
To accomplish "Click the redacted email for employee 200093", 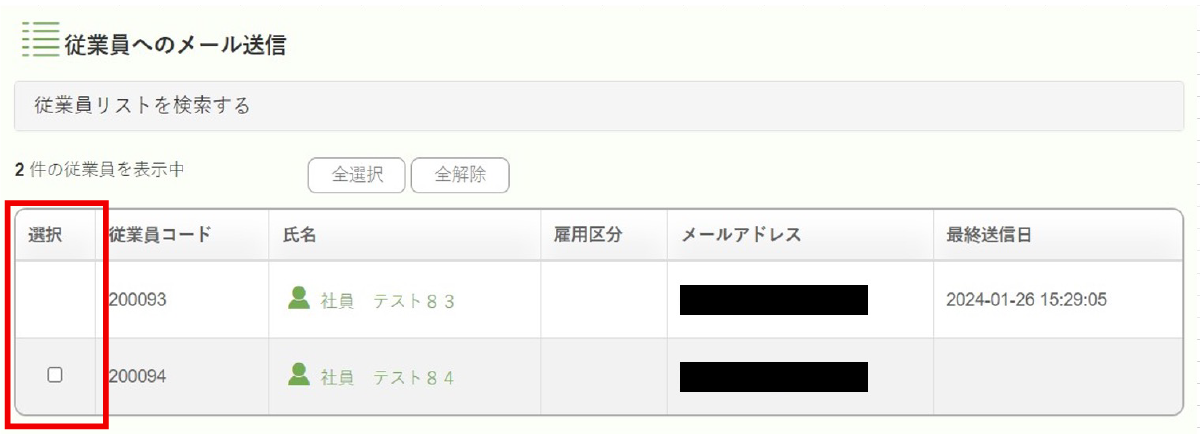I will click(x=774, y=300).
